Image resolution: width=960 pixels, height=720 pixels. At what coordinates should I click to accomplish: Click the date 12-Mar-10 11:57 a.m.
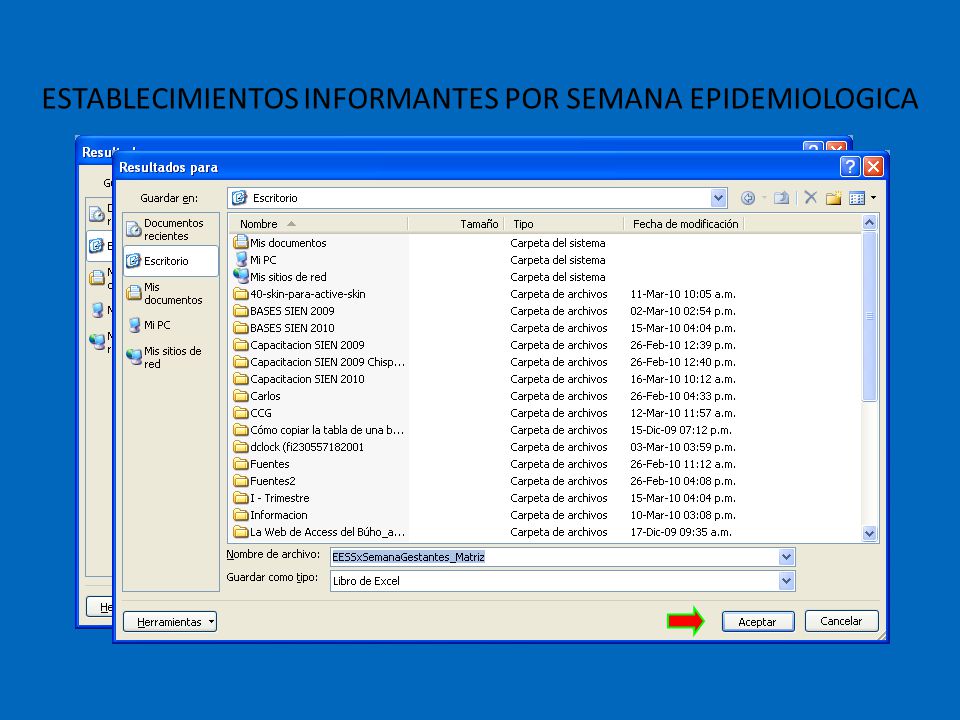pyautogui.click(x=683, y=413)
